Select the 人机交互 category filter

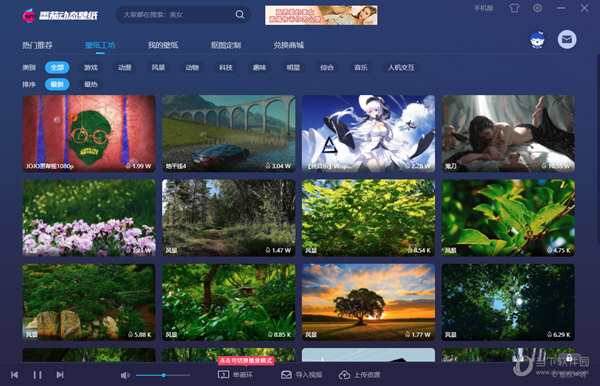pos(401,68)
